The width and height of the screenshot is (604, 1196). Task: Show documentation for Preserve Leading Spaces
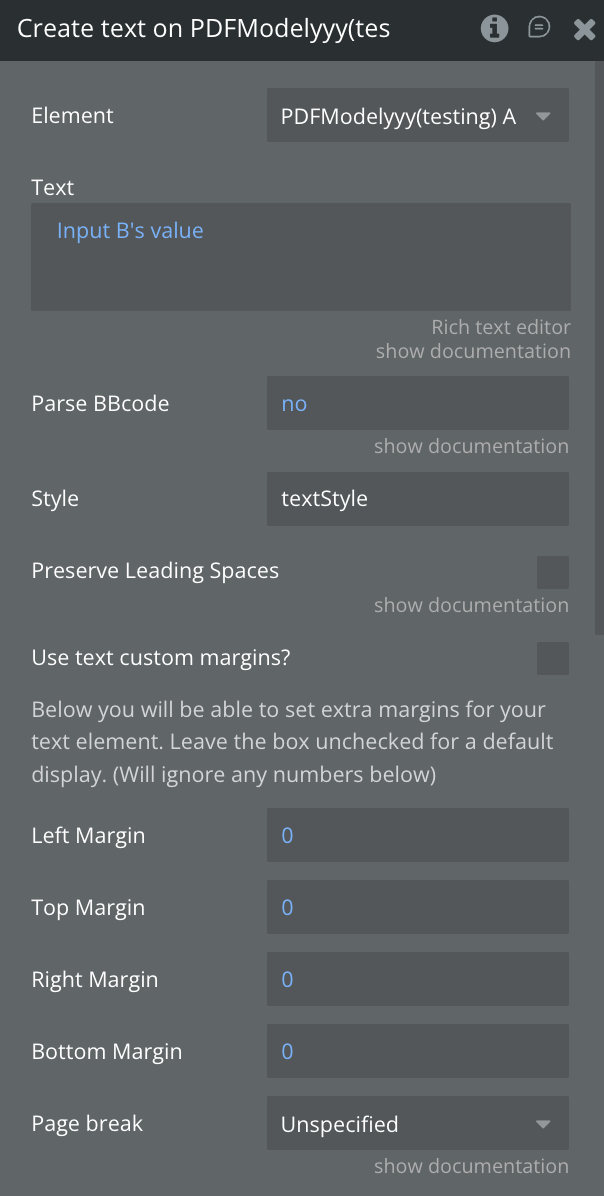coord(471,605)
